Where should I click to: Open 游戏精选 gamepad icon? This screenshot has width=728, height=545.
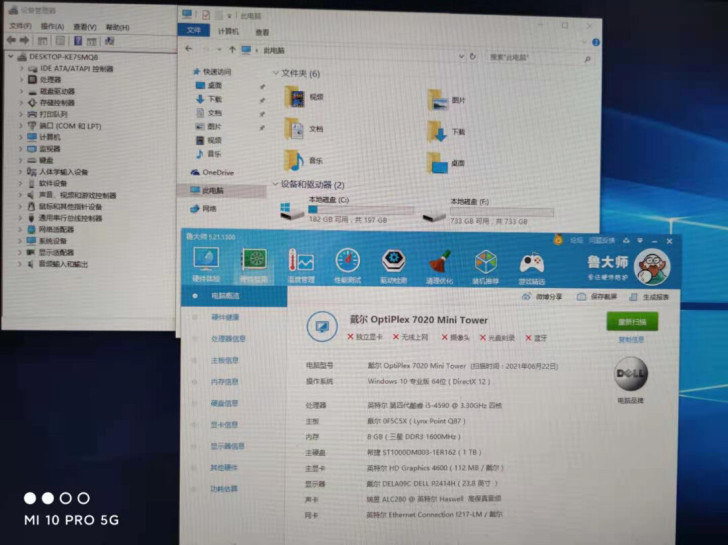click(532, 268)
